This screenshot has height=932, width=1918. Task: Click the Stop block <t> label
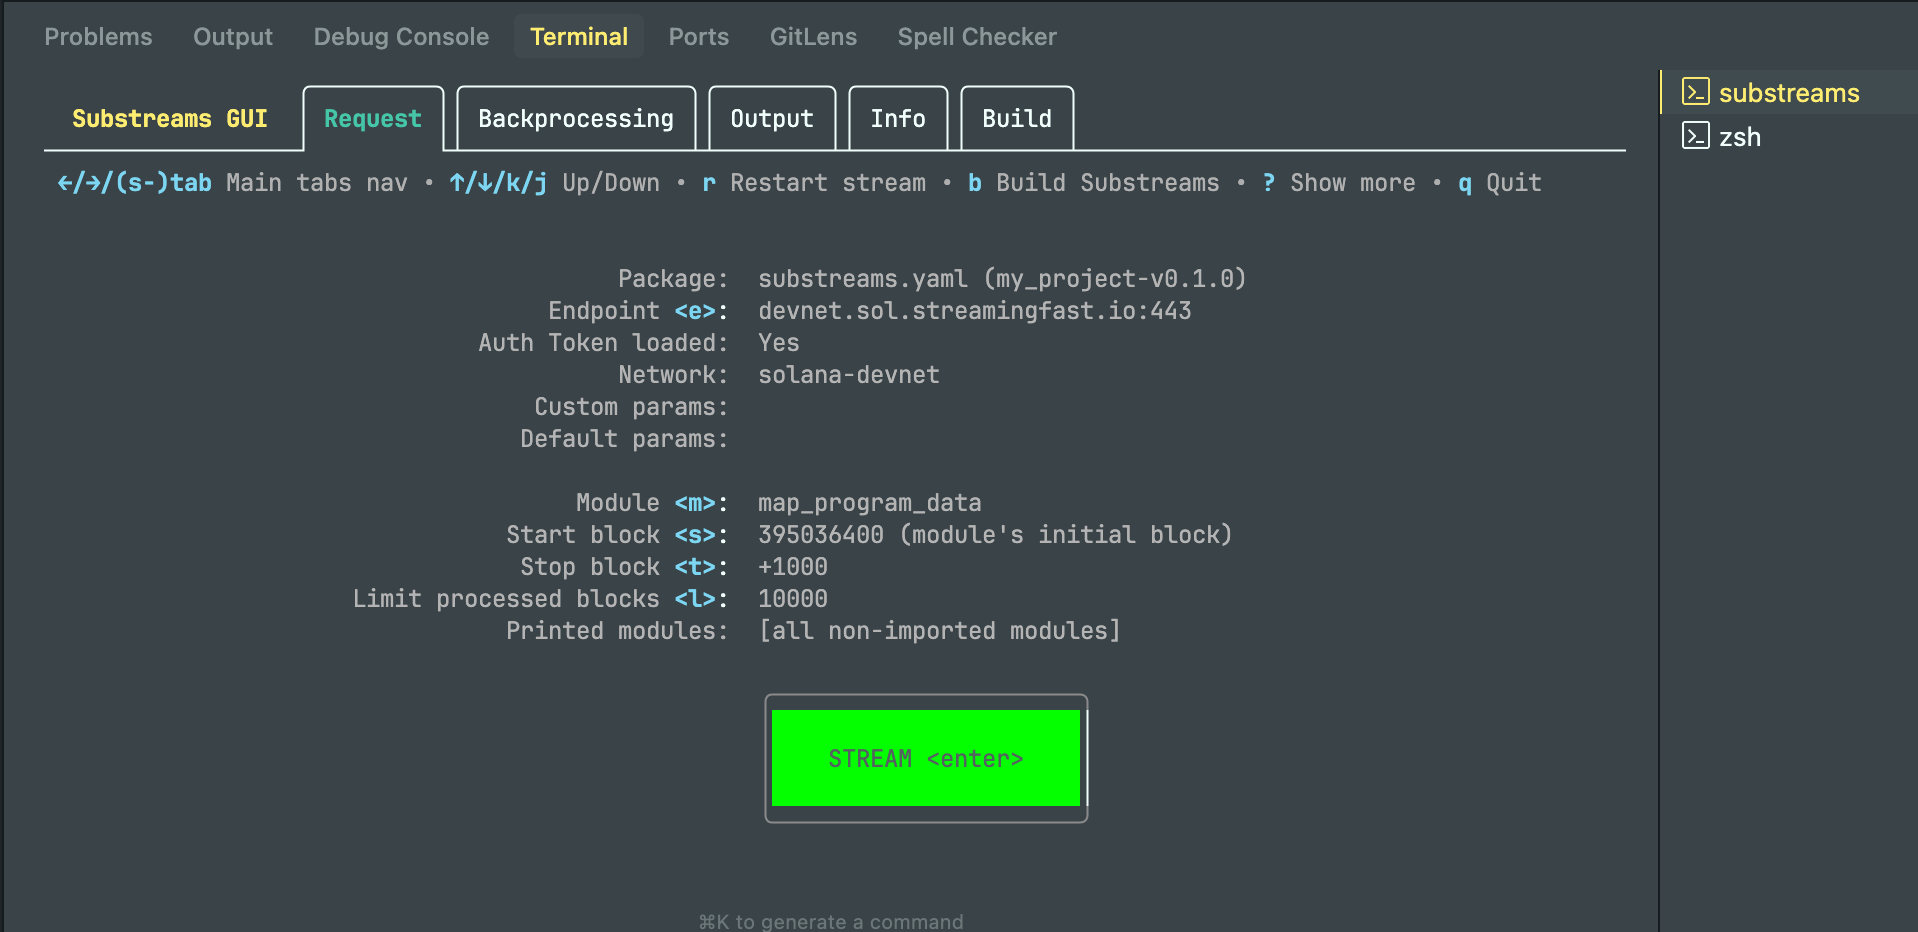[x=624, y=567]
